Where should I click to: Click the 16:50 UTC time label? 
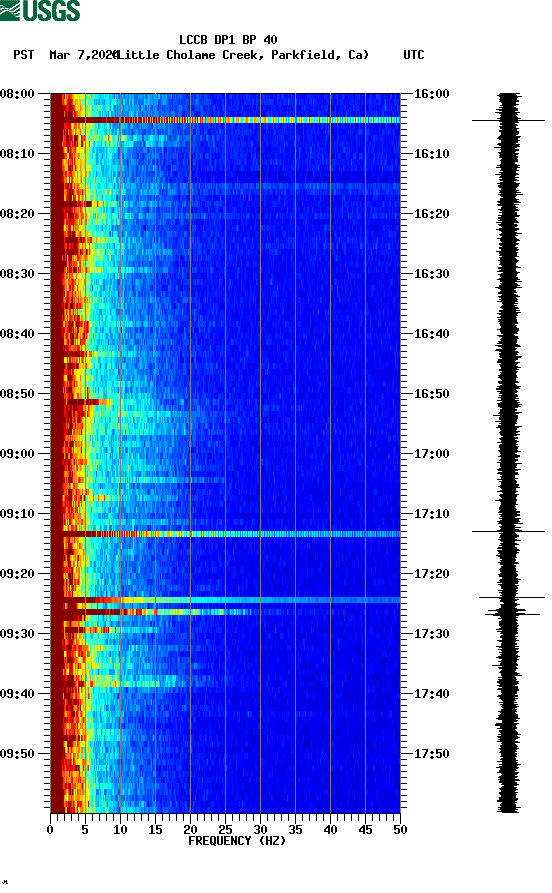pos(431,394)
